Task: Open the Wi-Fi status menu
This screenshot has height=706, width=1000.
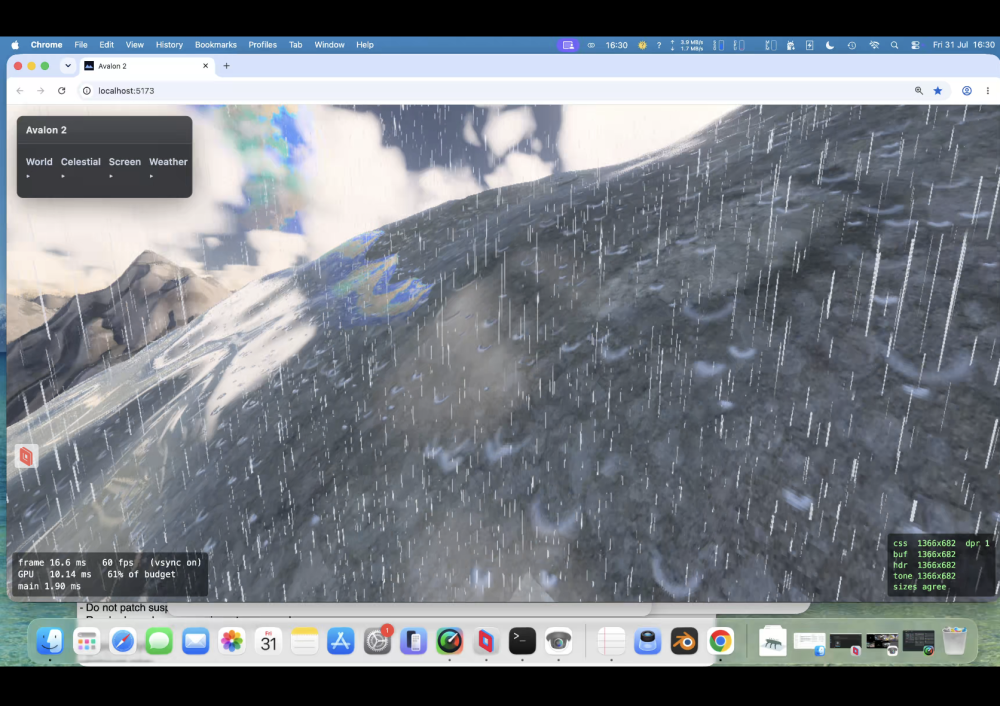Action: coord(874,45)
